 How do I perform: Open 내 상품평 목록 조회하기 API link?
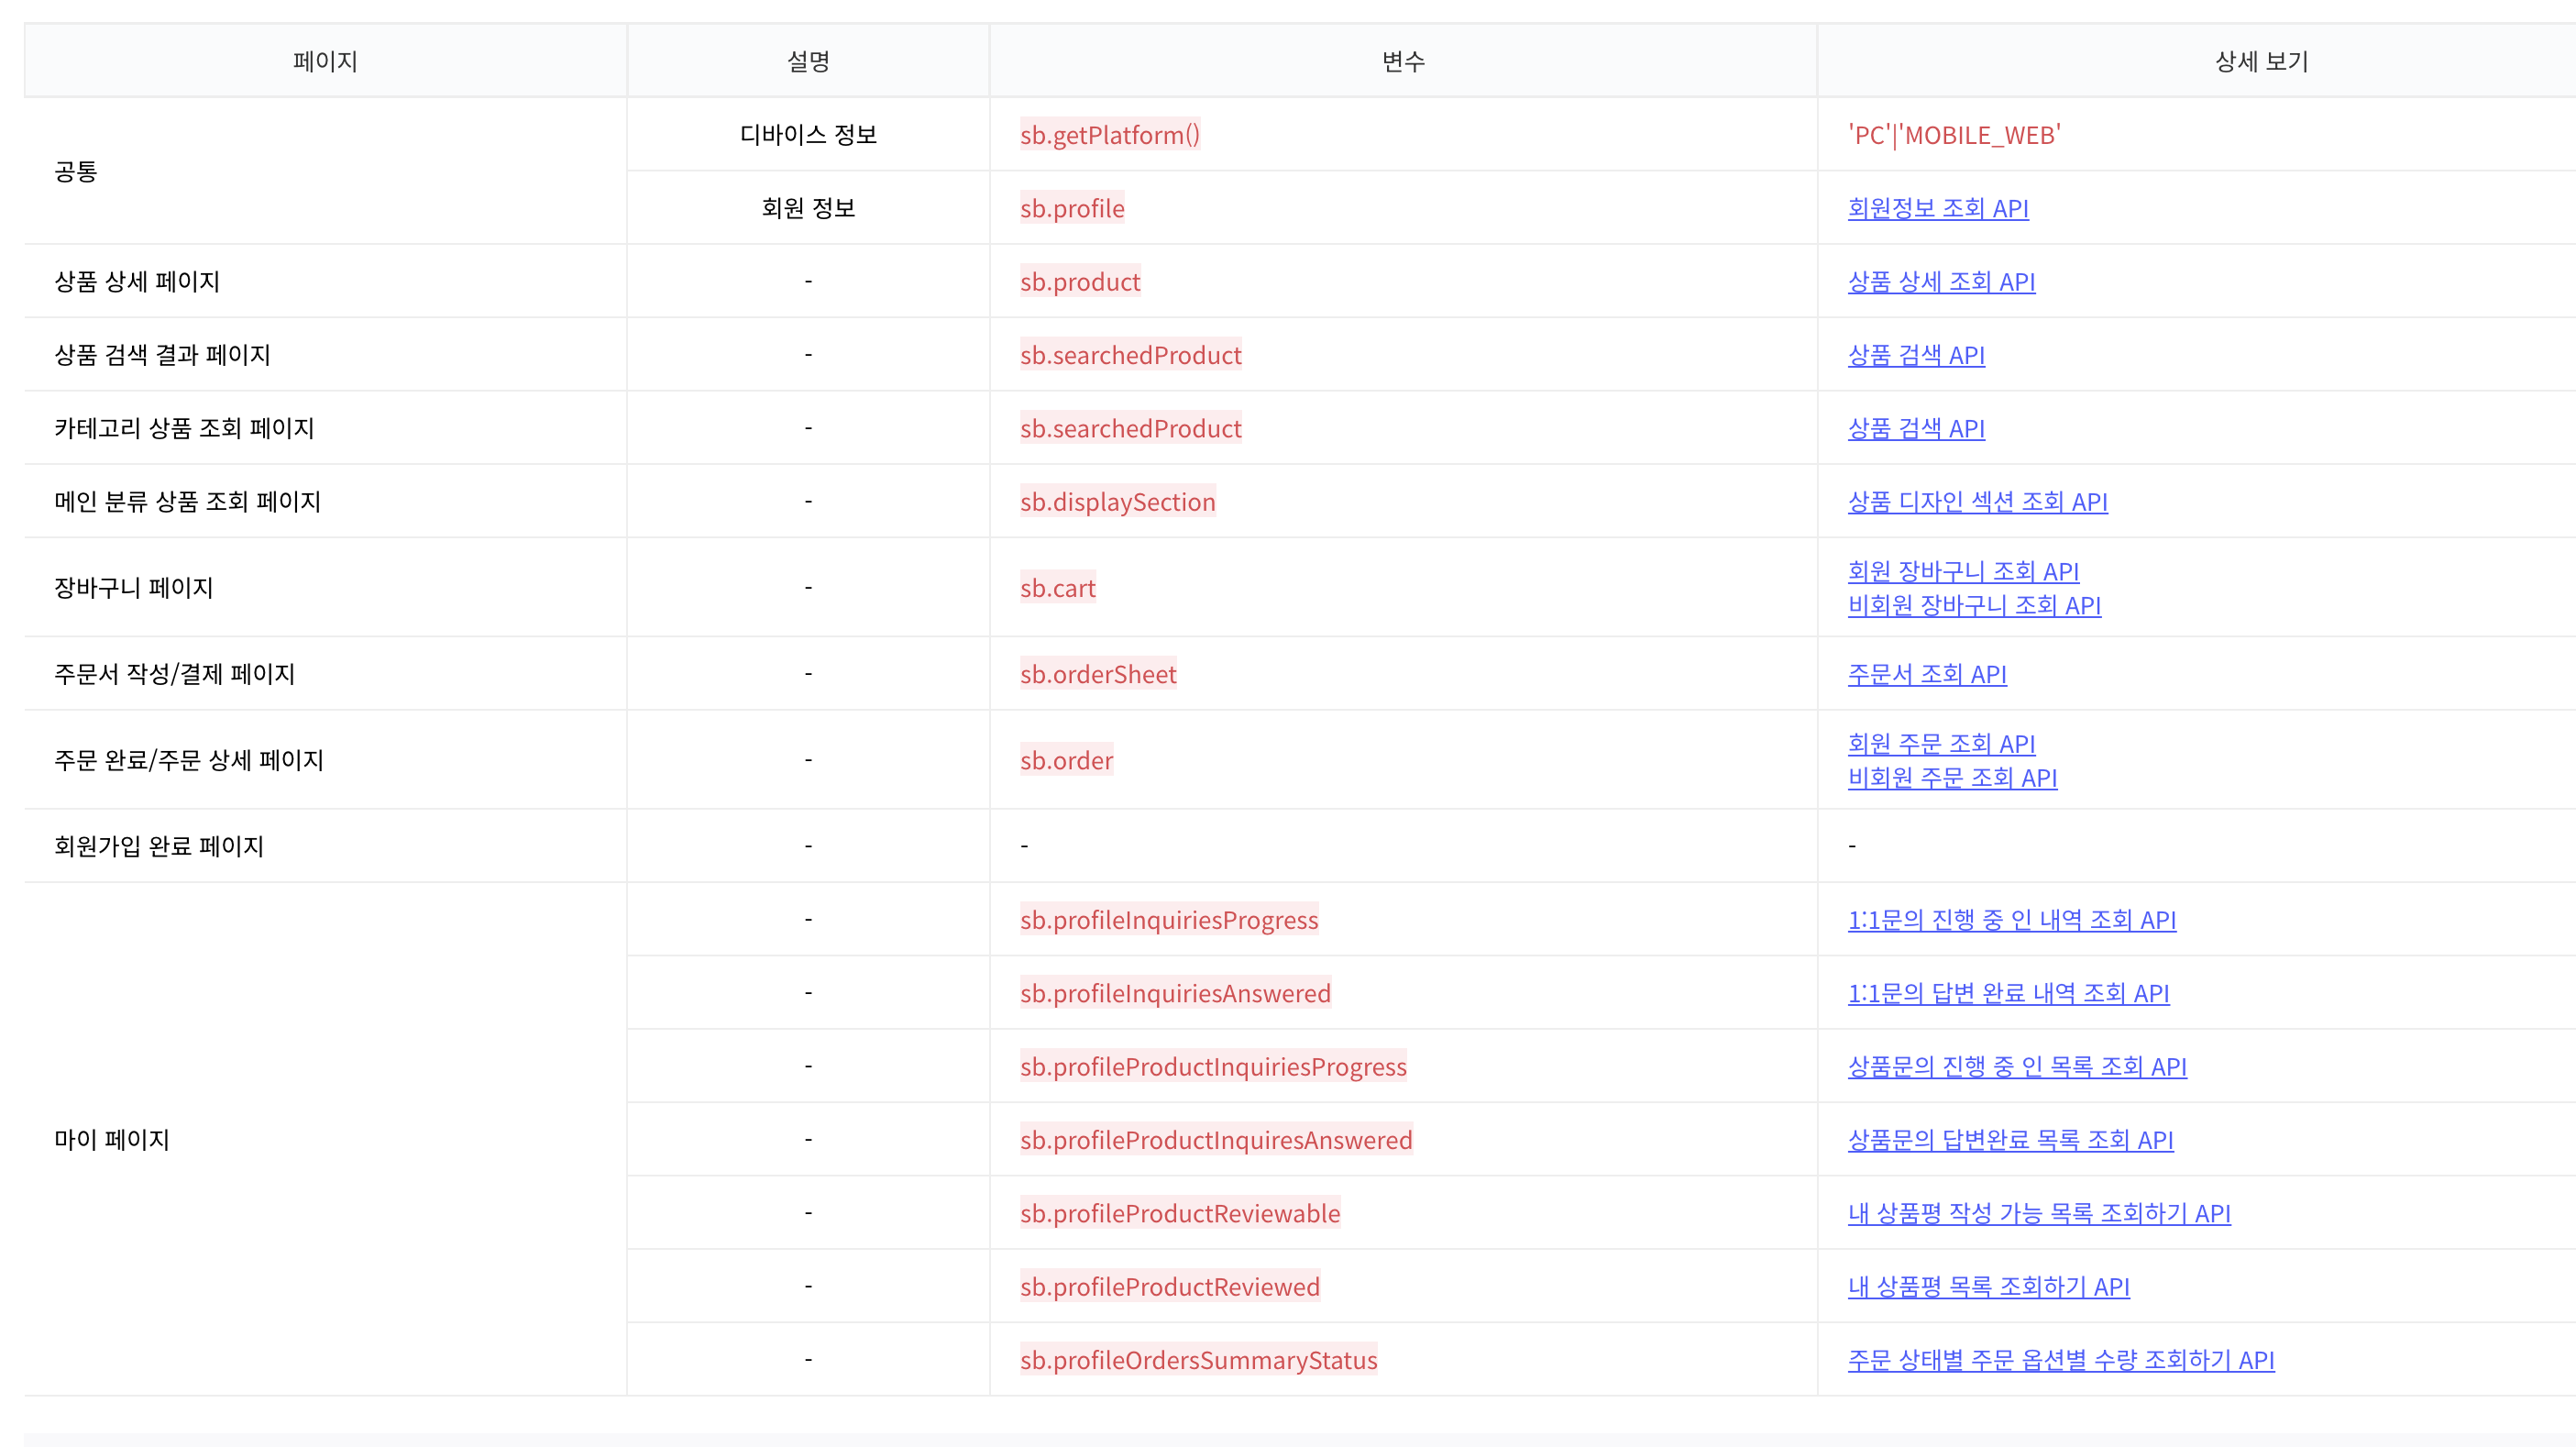point(1988,1286)
